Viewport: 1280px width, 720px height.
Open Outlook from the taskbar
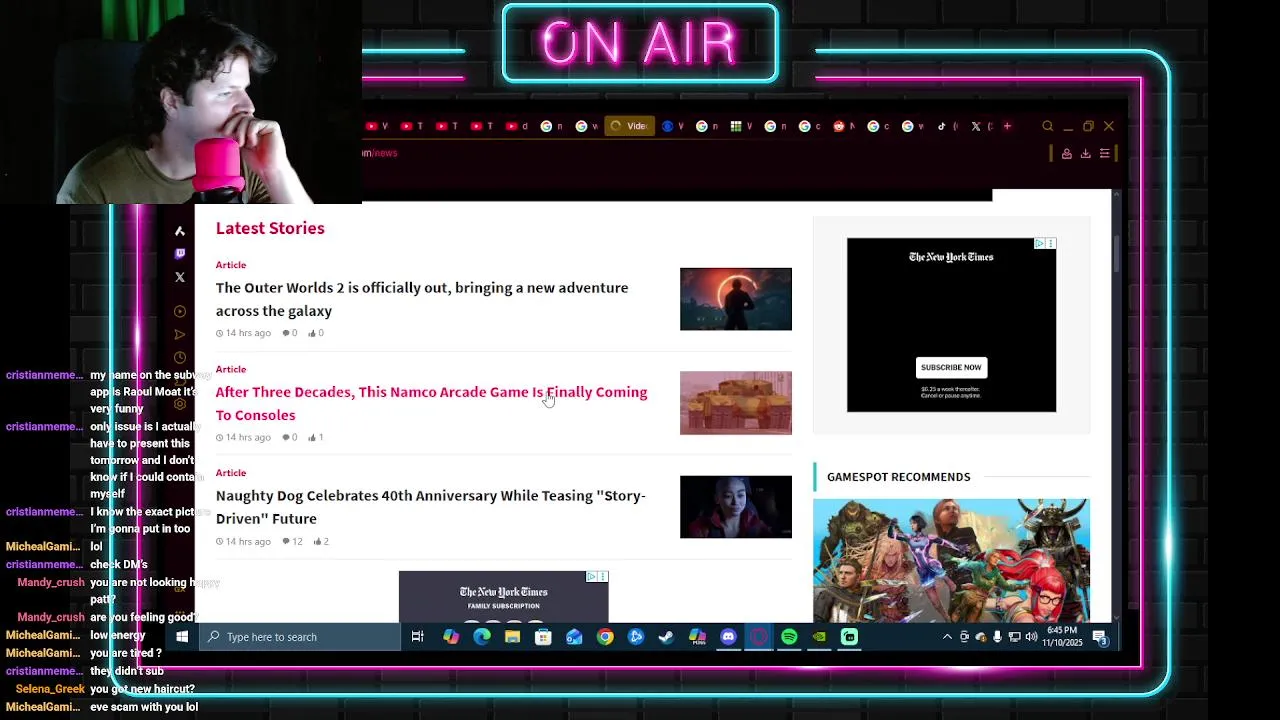(574, 637)
